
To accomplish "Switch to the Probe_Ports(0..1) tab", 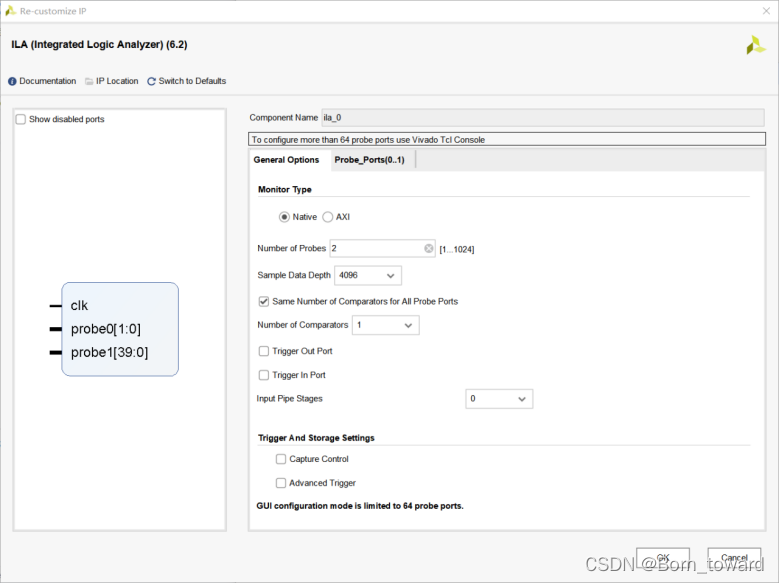I will click(x=369, y=160).
